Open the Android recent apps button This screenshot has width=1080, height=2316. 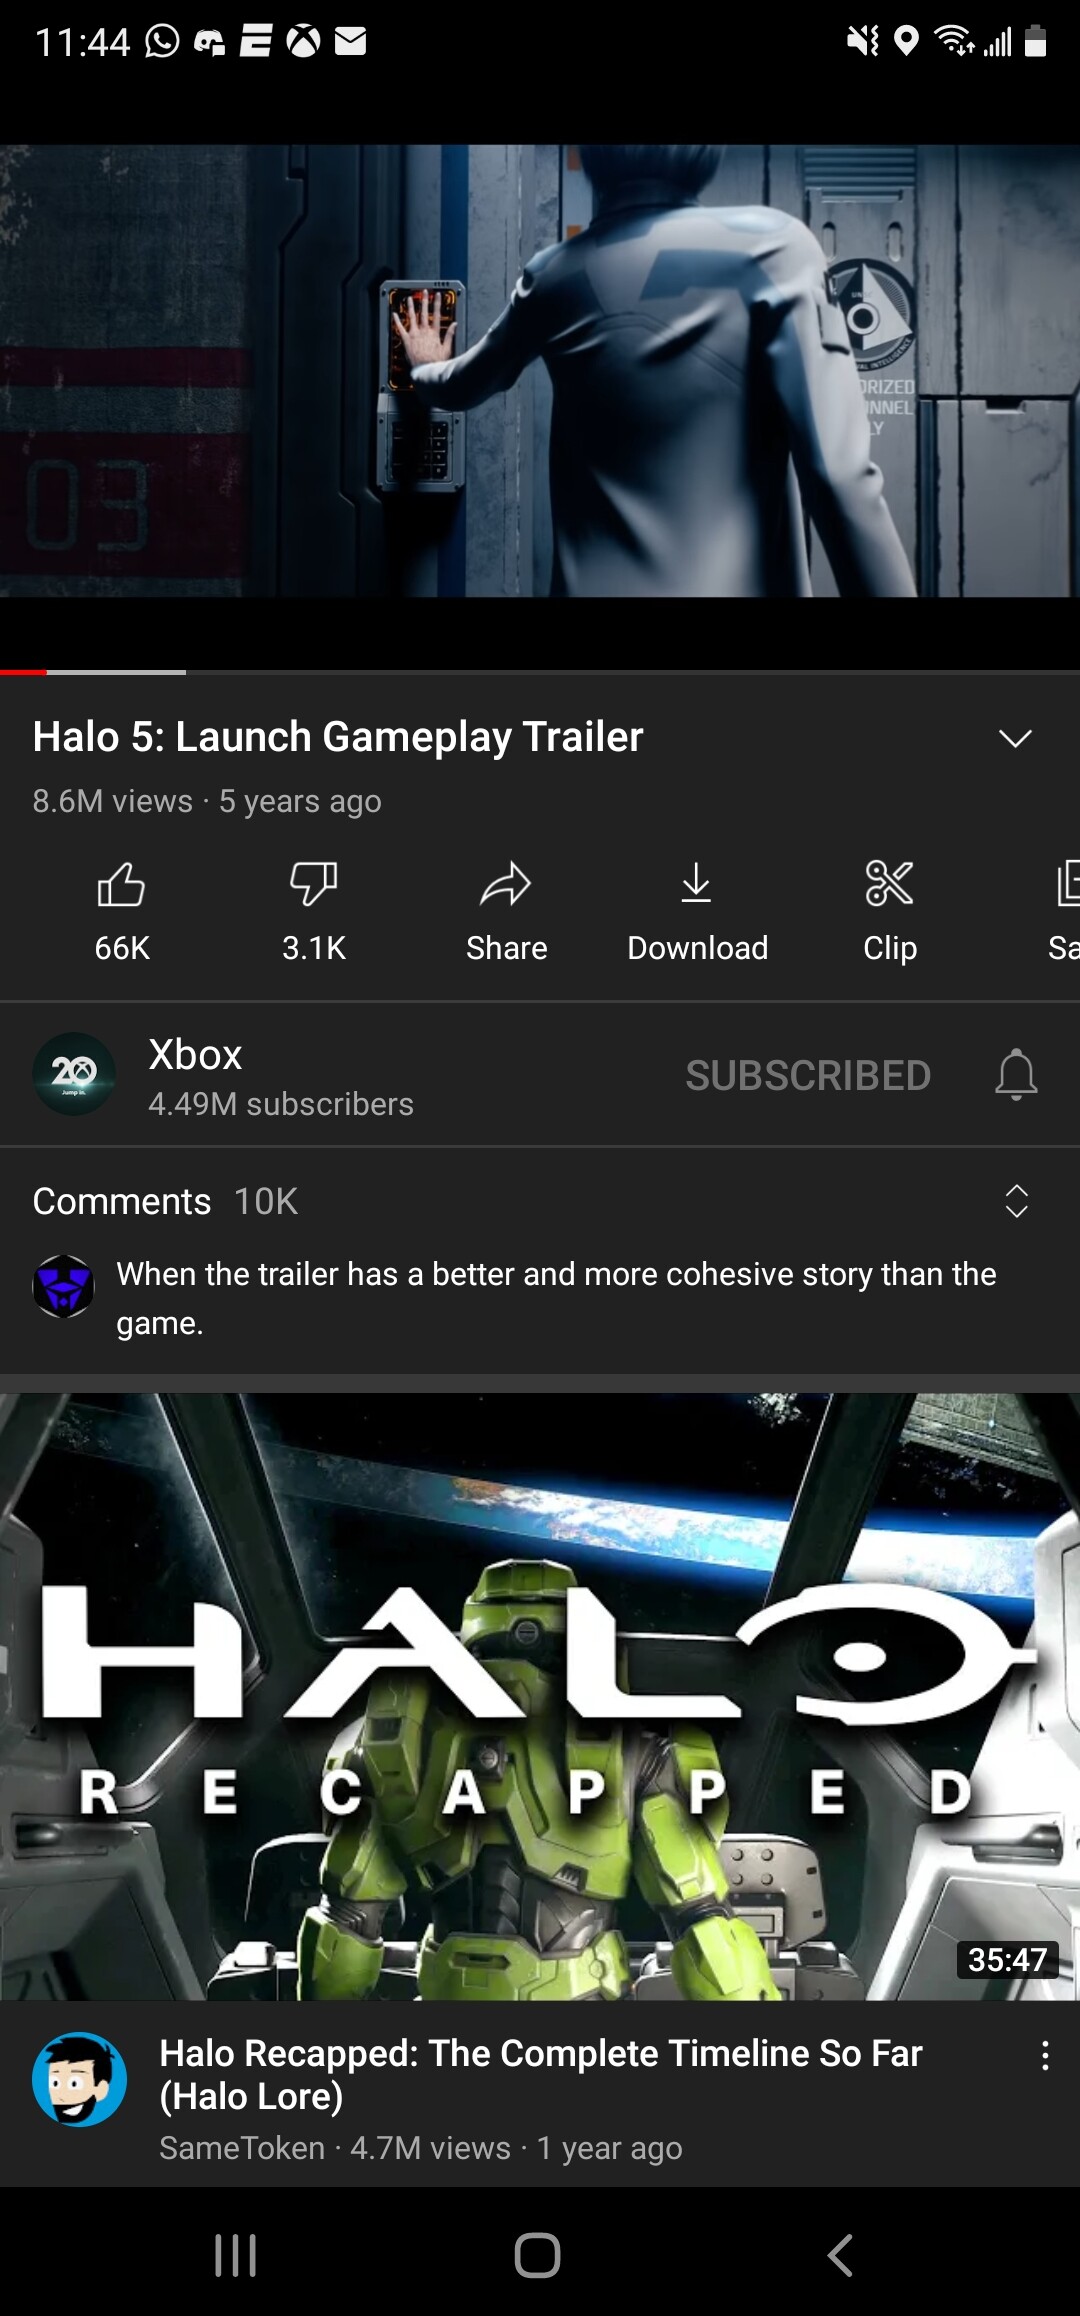[236, 2256]
